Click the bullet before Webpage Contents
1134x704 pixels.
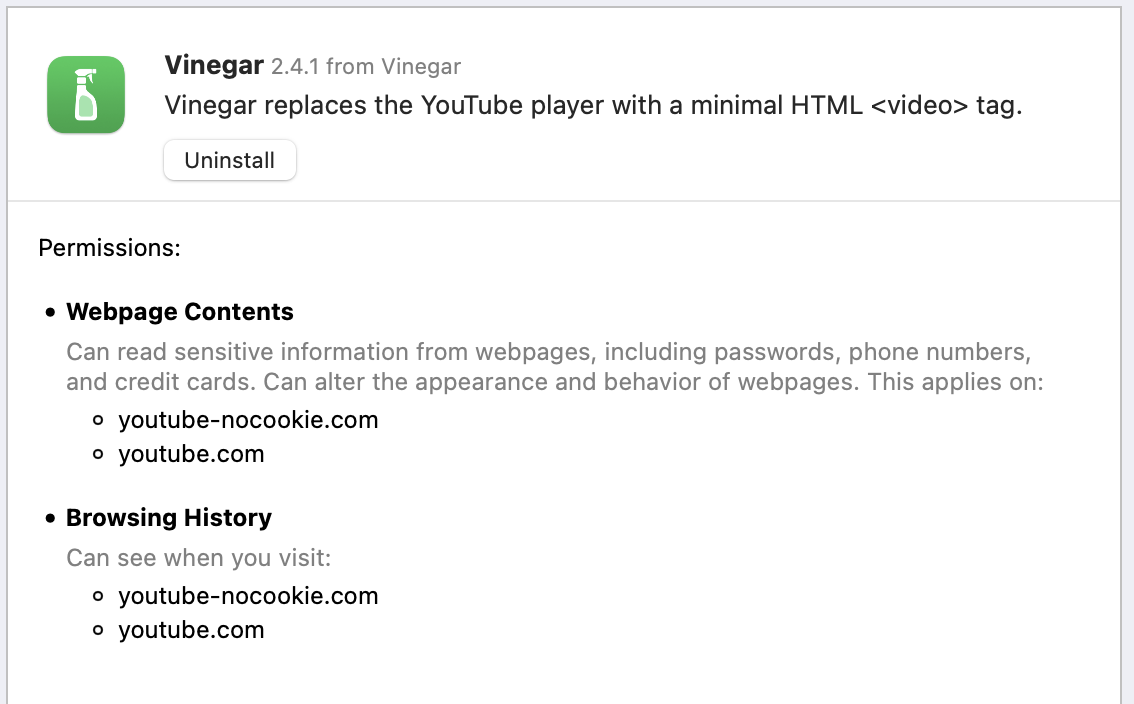[51, 313]
